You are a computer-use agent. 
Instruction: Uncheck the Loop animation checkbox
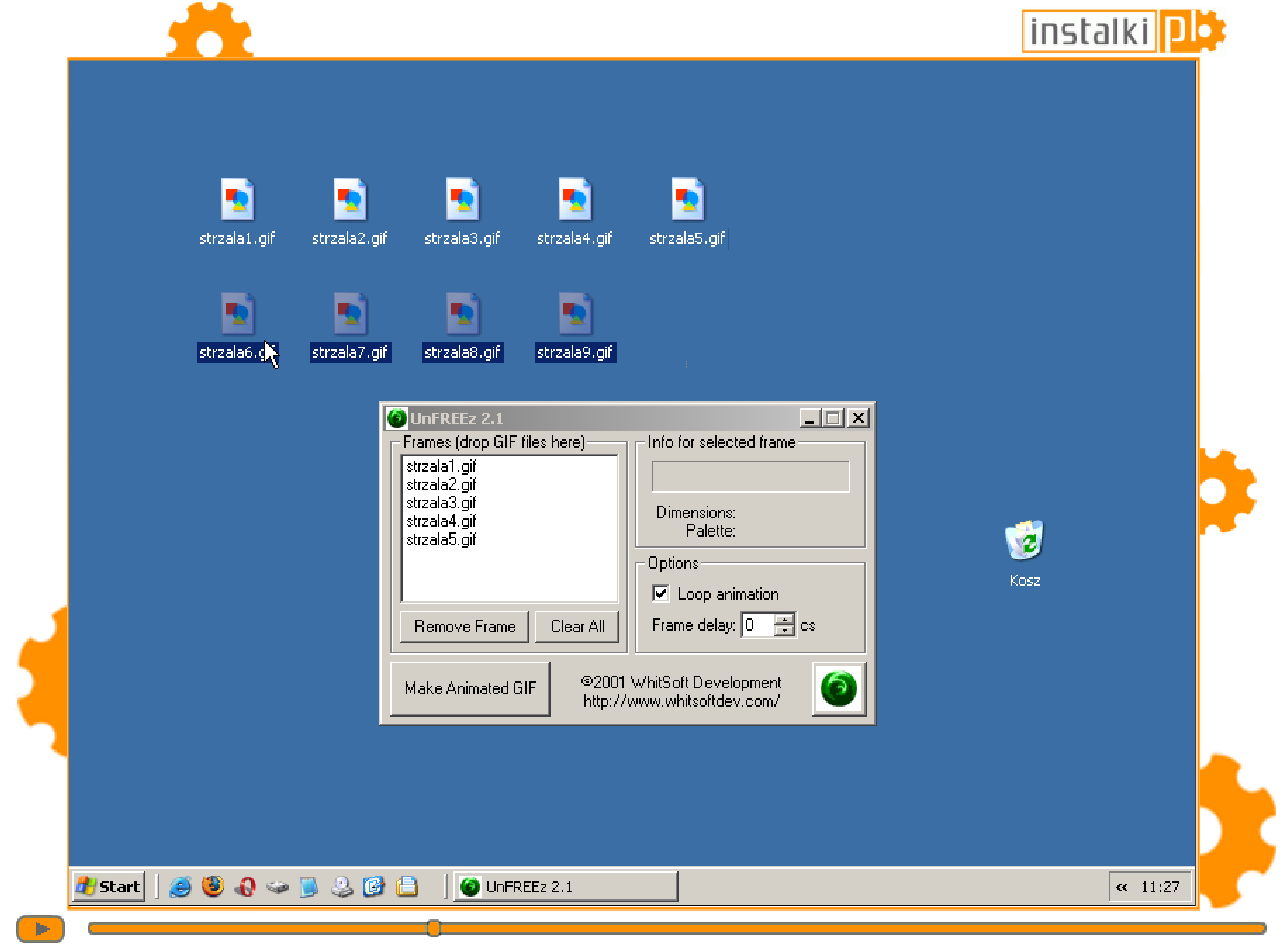tap(661, 594)
